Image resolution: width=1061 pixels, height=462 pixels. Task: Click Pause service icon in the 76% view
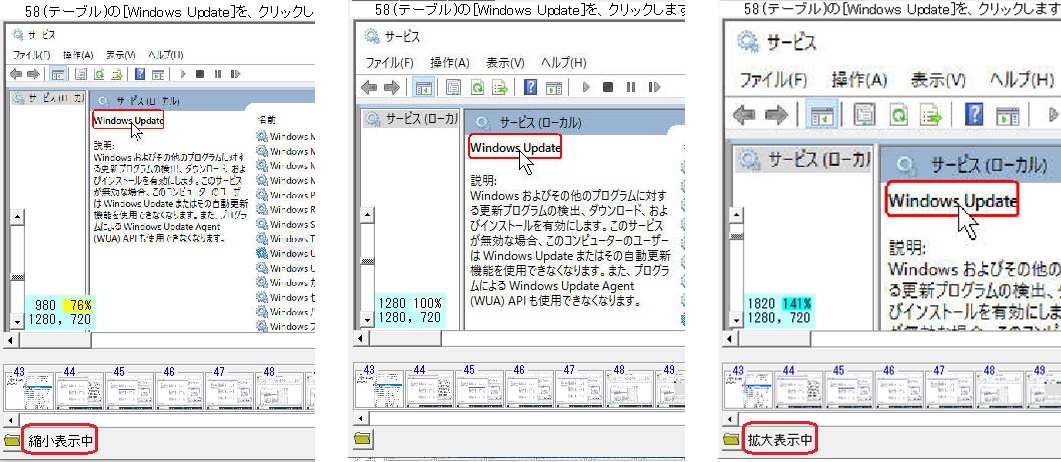pos(218,74)
